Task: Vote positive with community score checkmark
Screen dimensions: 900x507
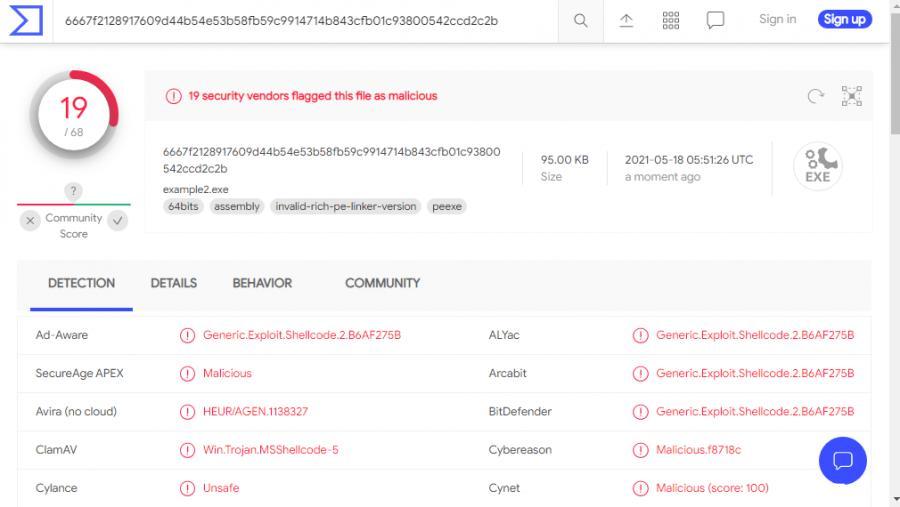Action: 118,222
